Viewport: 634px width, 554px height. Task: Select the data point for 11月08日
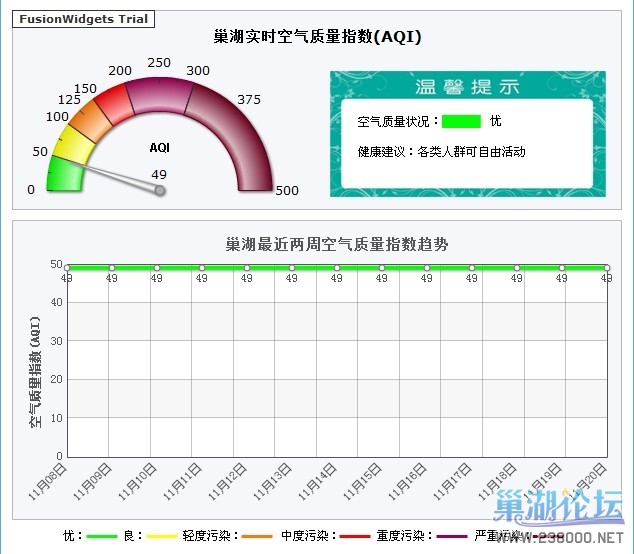(66, 268)
